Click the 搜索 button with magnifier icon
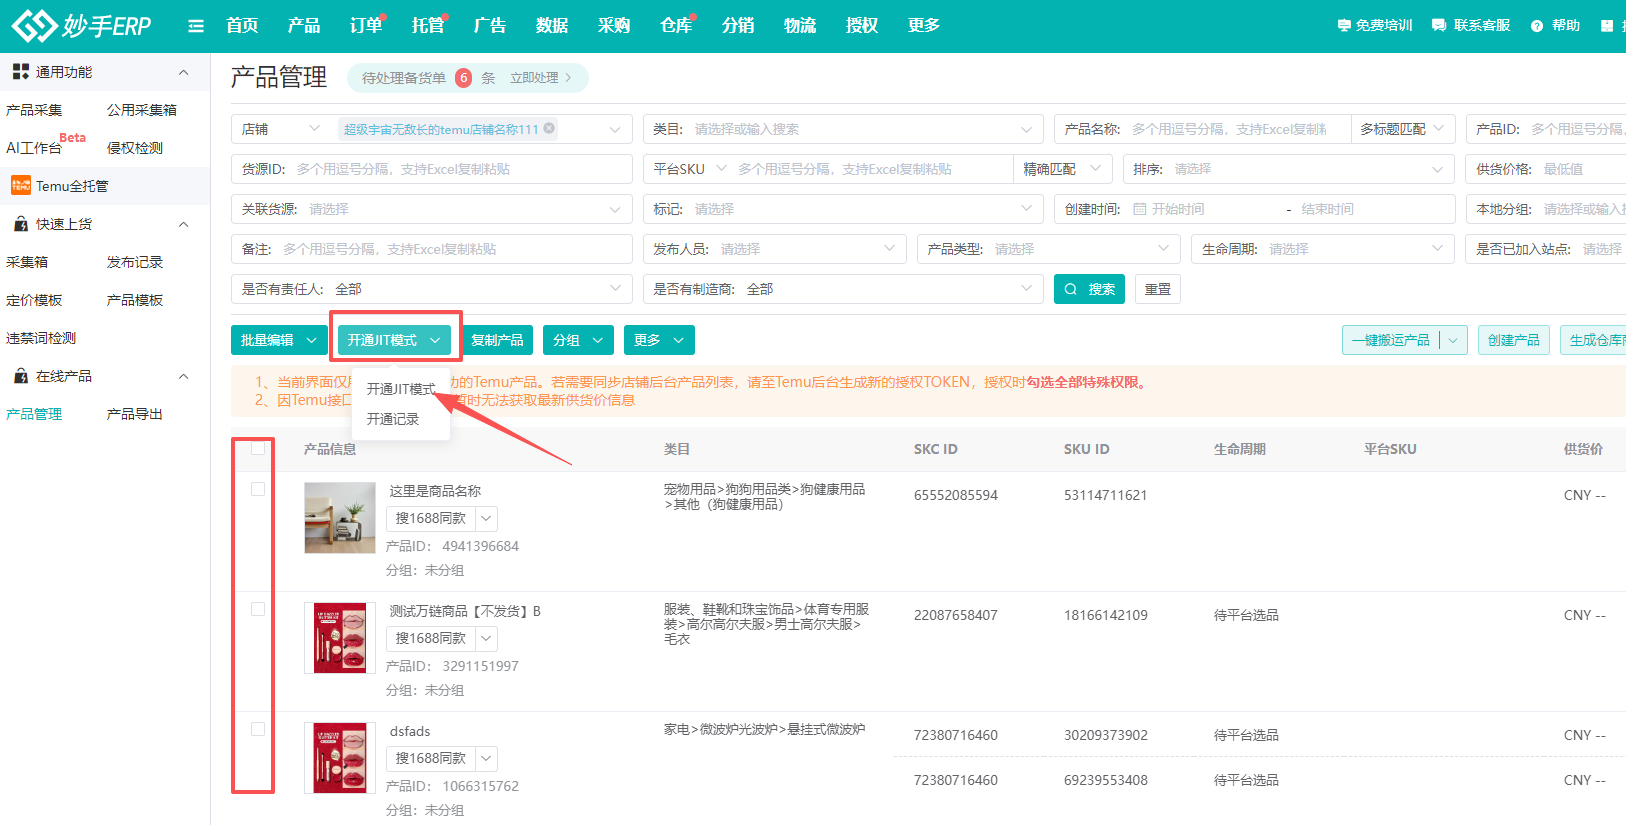 tap(1089, 289)
